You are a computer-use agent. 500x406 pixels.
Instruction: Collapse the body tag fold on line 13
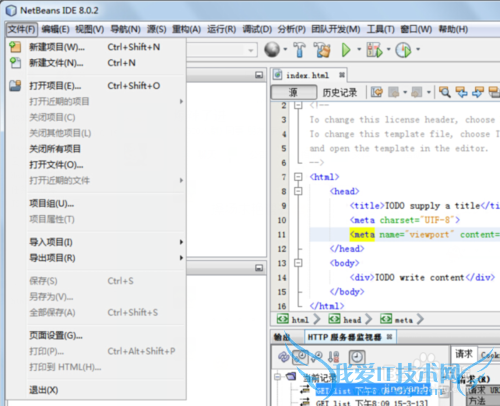pos(298,263)
